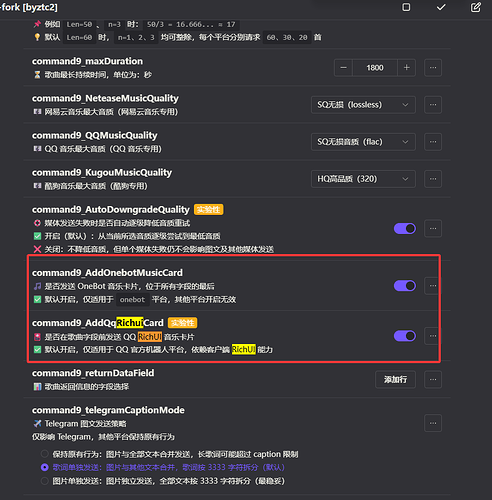Viewport: 492px width, 500px height.
Task: Click the maxDuration value field showing 1800
Action: pos(375,68)
